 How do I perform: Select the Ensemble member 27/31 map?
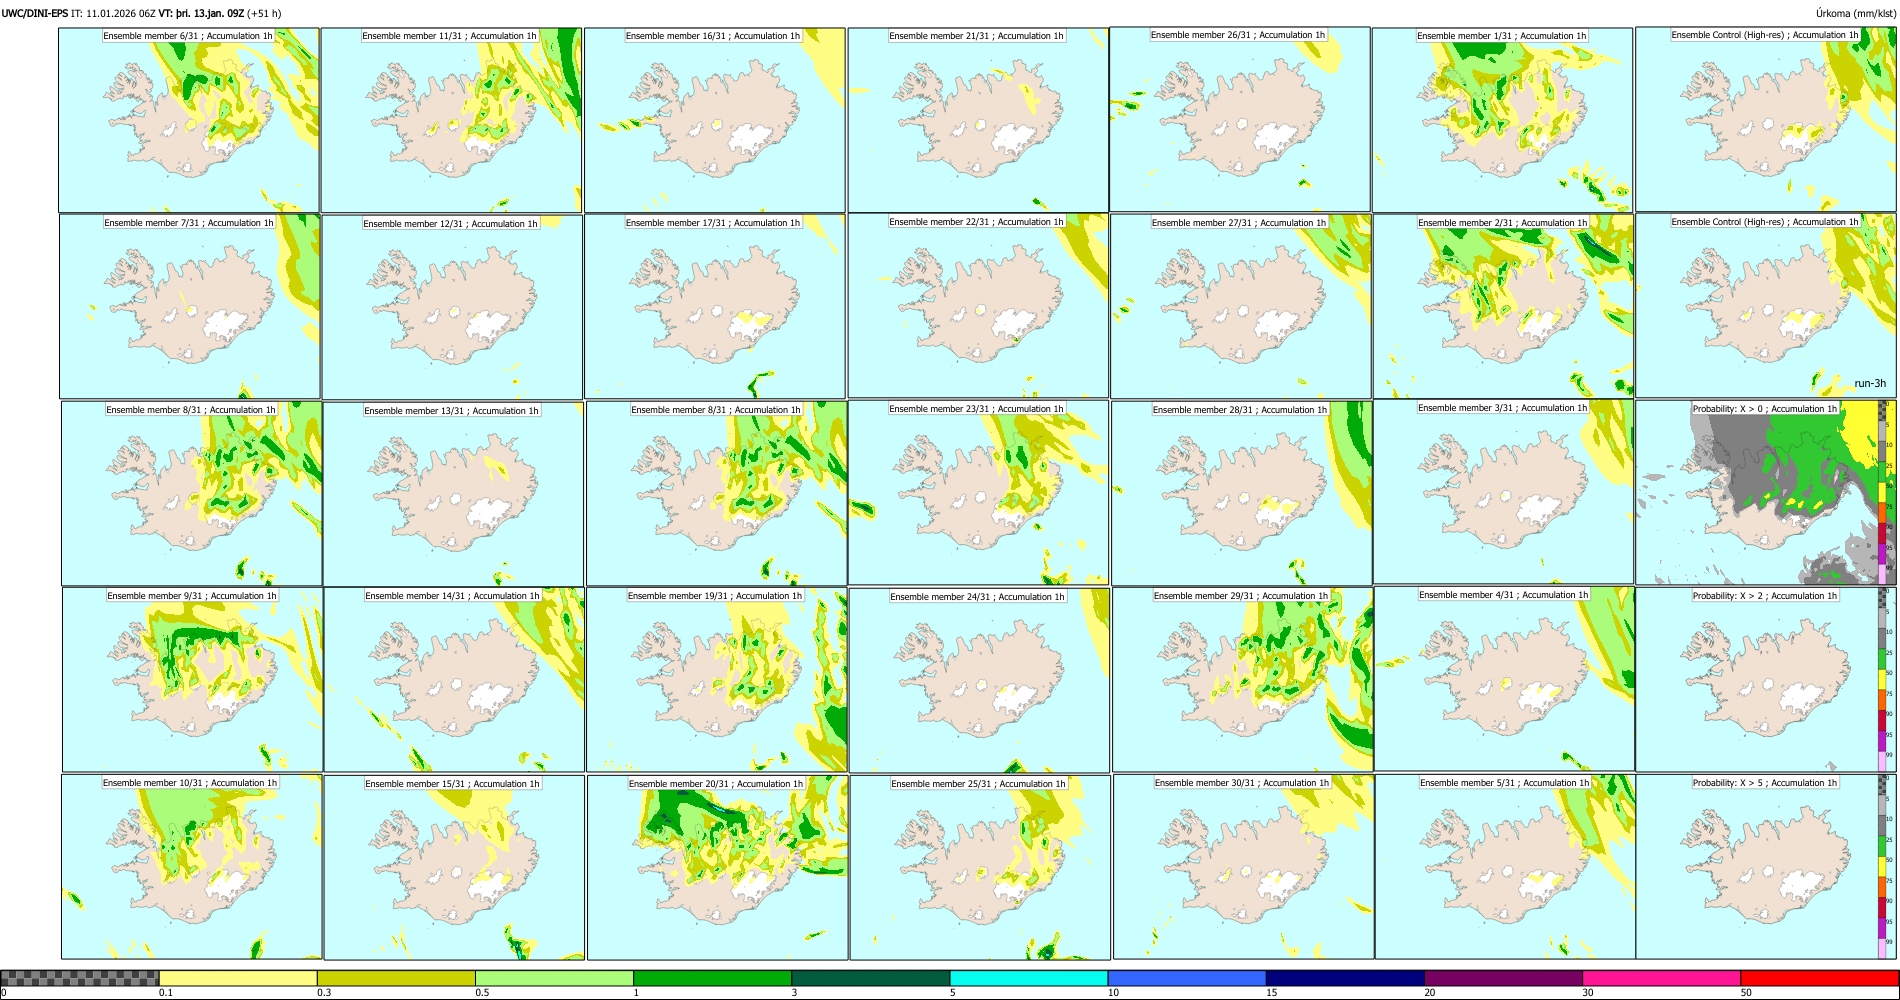point(1241,306)
